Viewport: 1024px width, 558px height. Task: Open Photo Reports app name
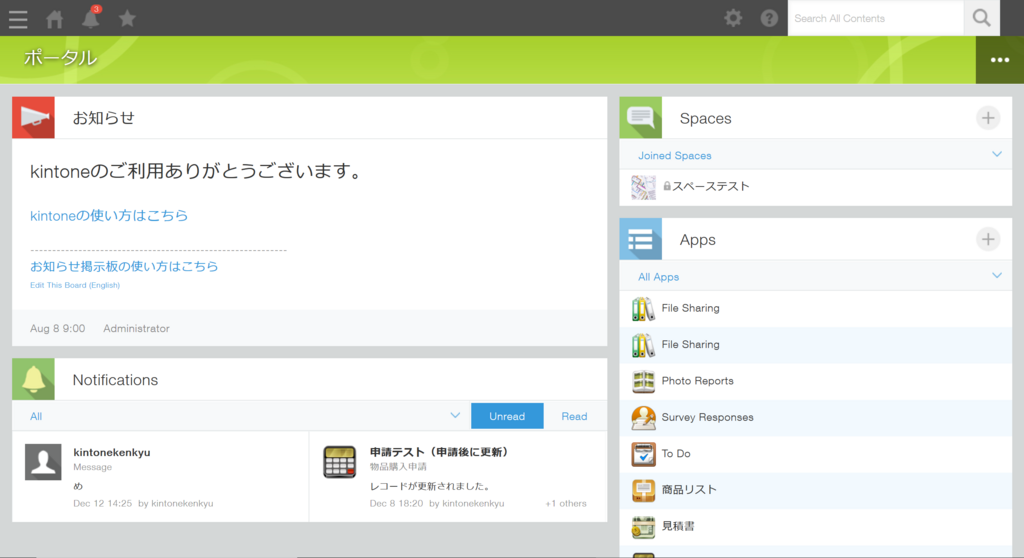(697, 381)
